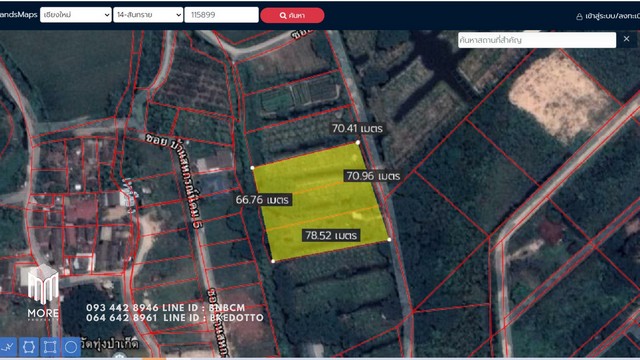Screen dimensions: 640x360
Task: Close the landmark search box
Action: coord(627,39)
